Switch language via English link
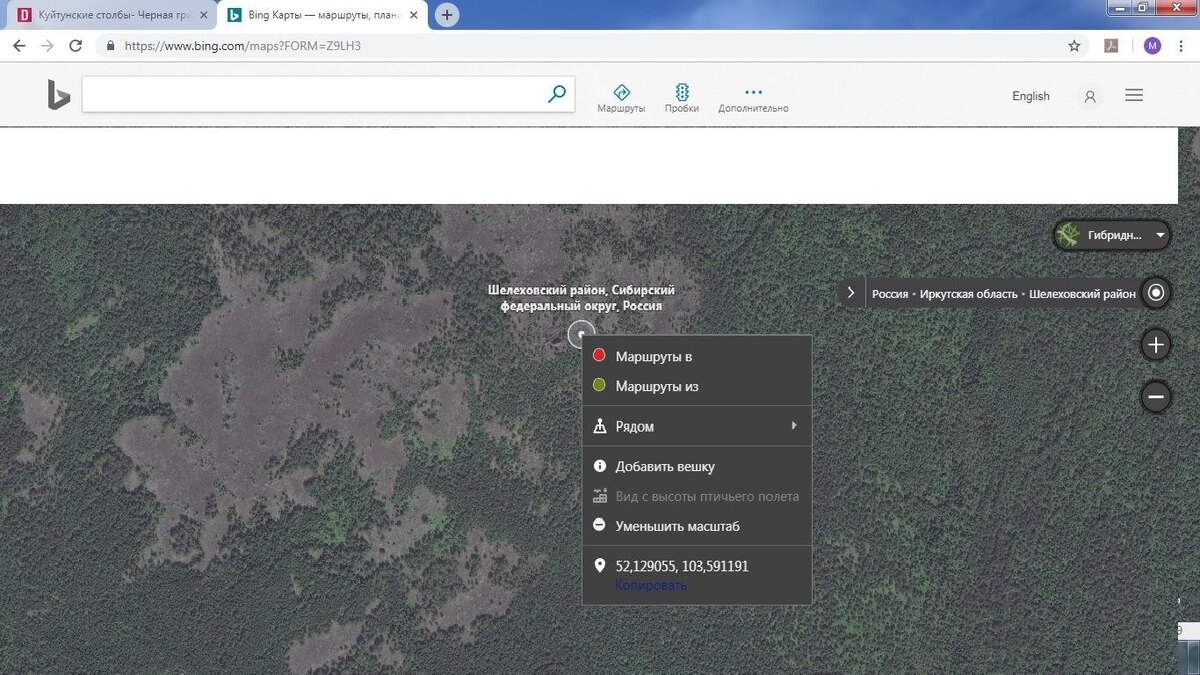This screenshot has width=1200, height=675. [x=1031, y=96]
